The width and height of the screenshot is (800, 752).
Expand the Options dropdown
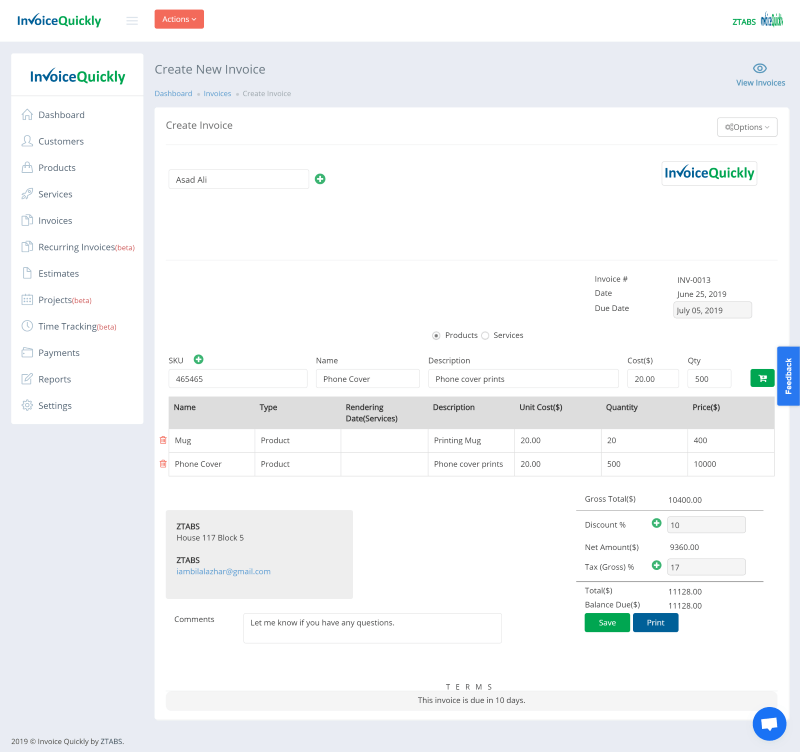tap(747, 127)
